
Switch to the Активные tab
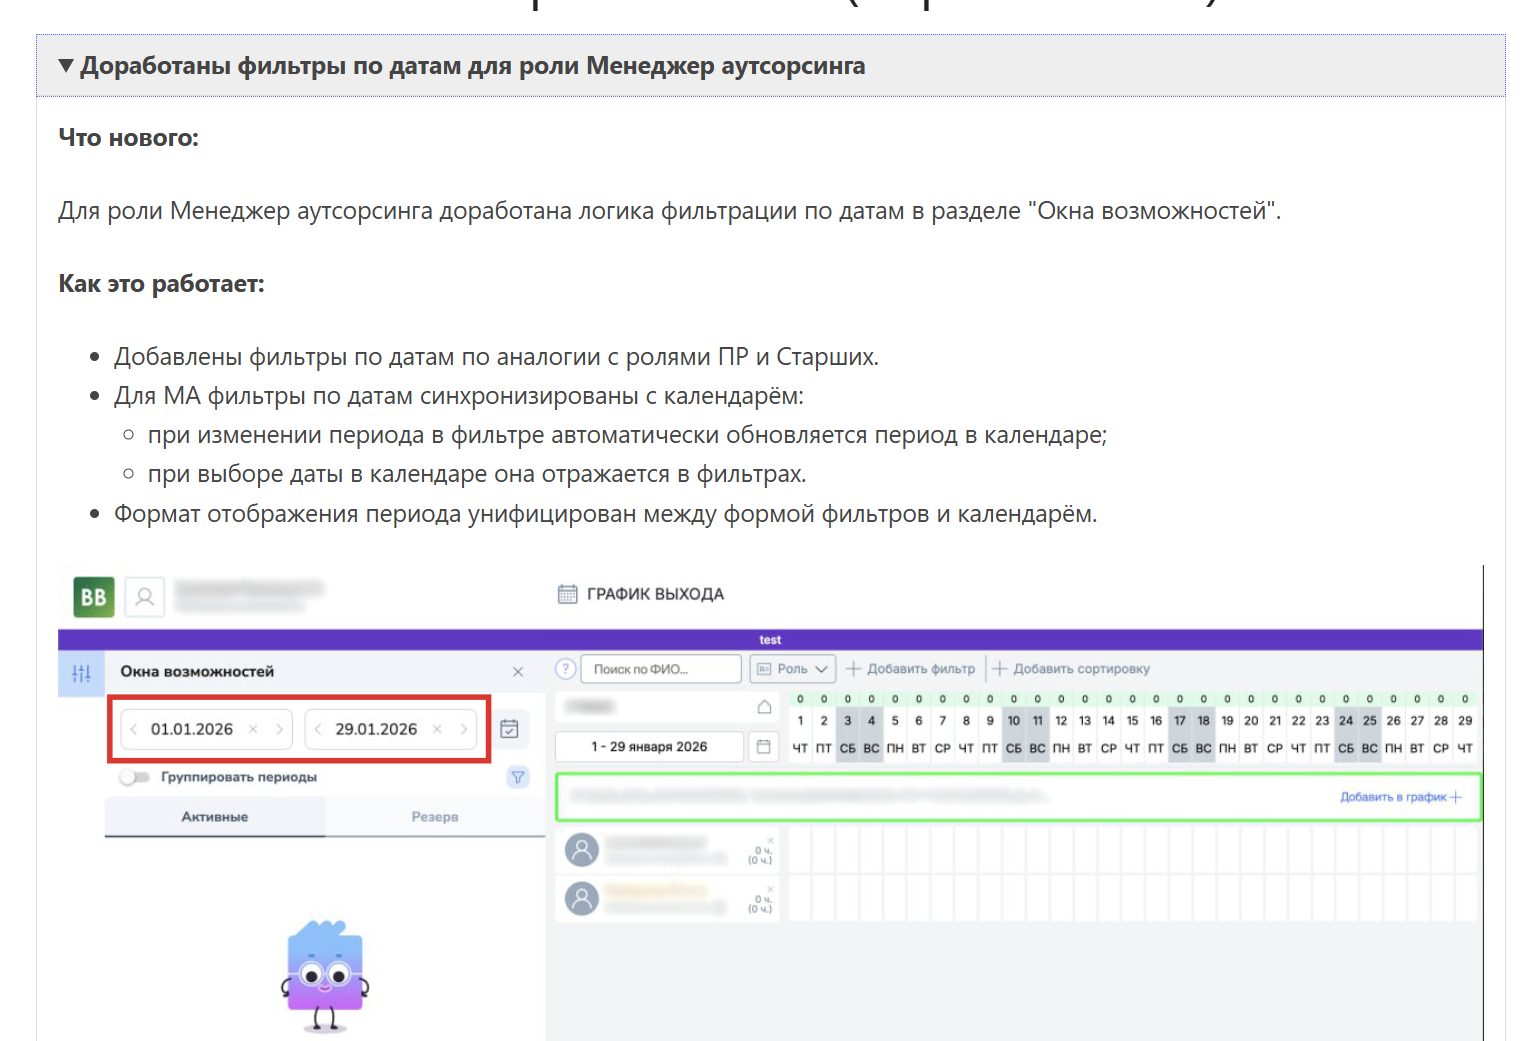coord(214,817)
